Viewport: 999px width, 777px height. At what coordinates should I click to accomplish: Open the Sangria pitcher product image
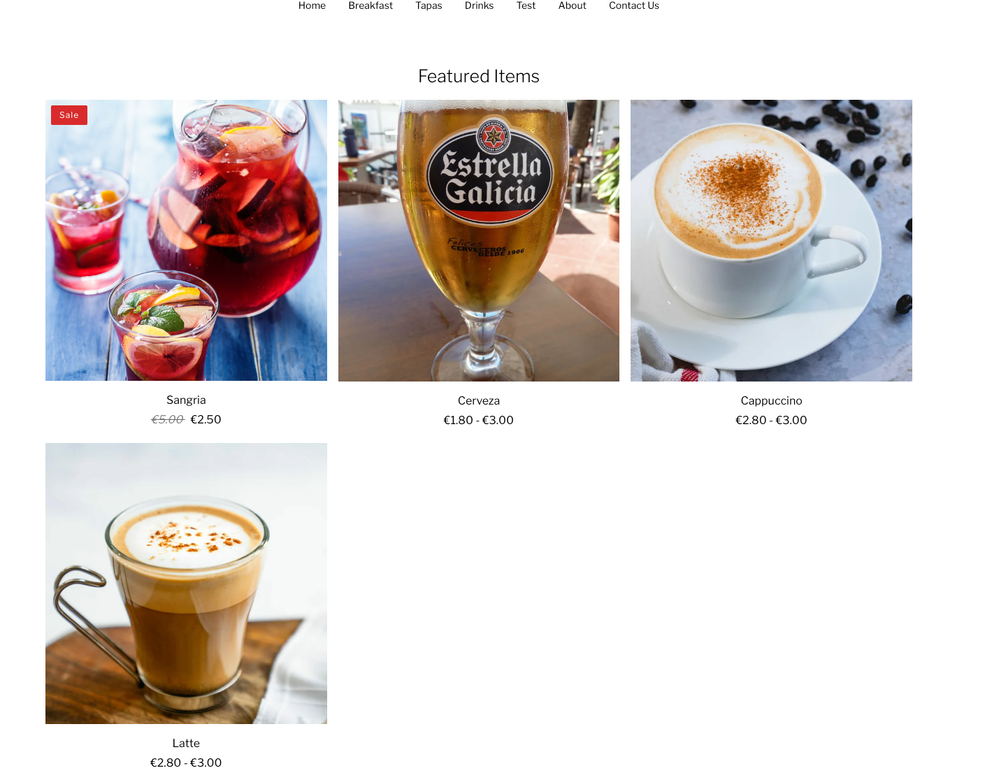186,240
